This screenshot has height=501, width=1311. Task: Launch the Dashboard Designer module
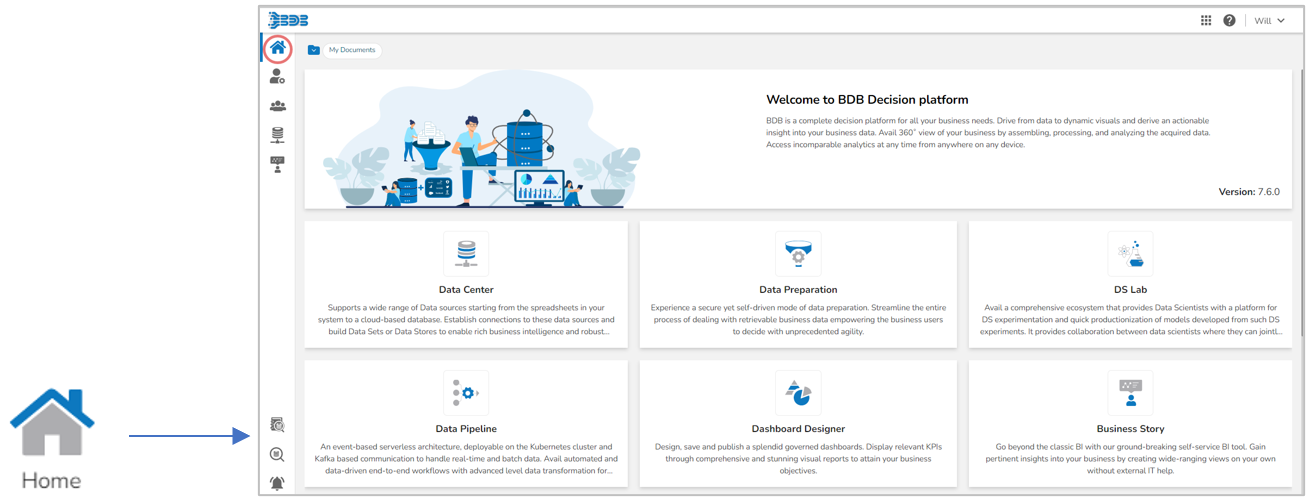tap(798, 424)
